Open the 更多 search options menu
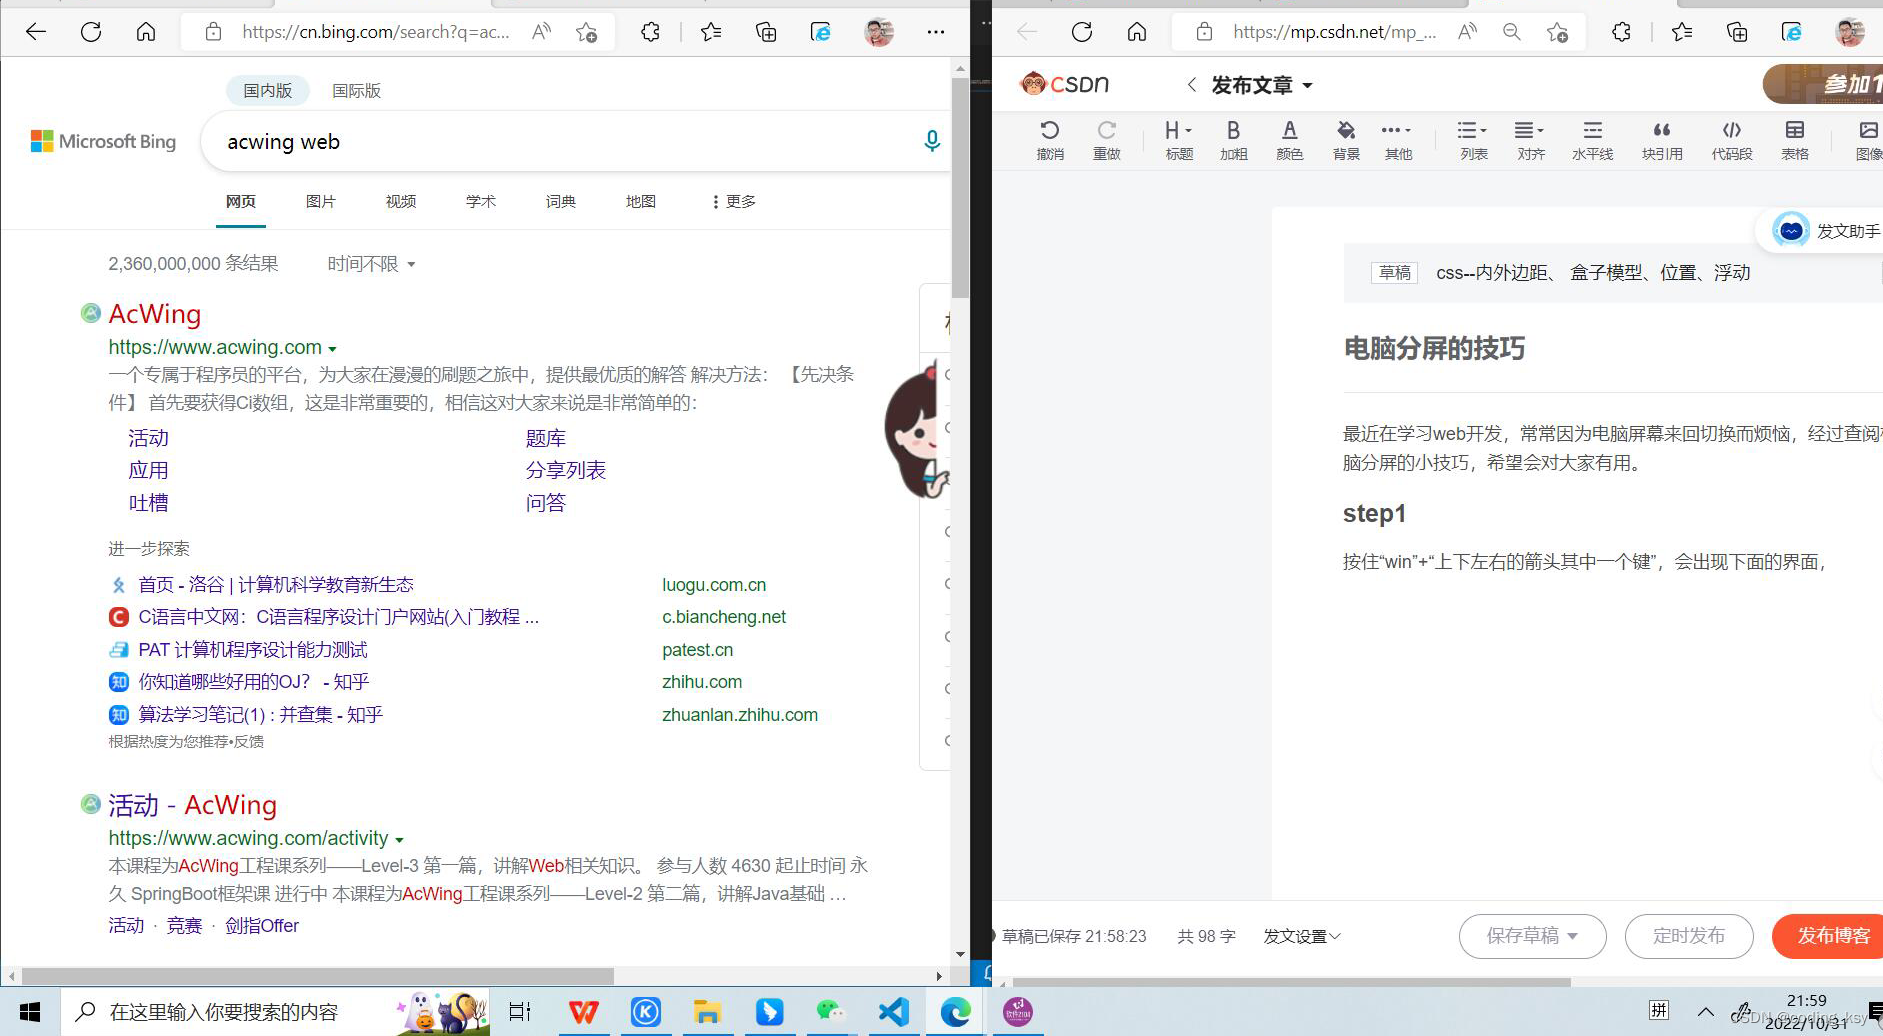The height and width of the screenshot is (1036, 1883). (x=733, y=201)
